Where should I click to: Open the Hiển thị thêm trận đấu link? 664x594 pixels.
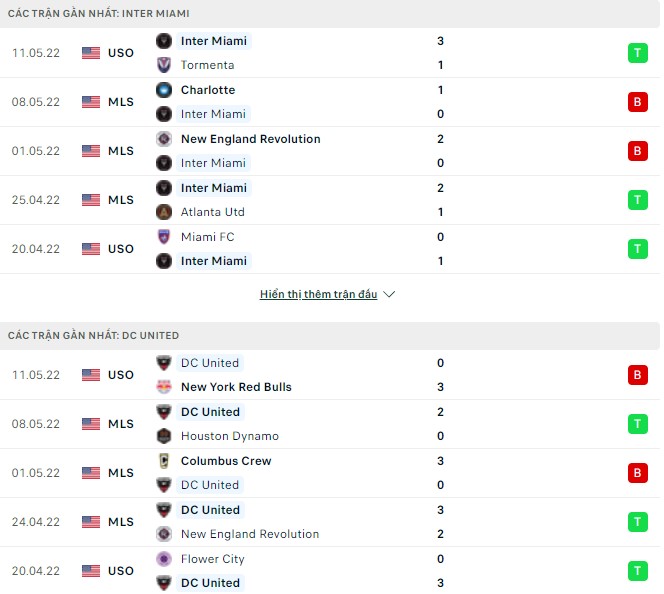(x=319, y=295)
